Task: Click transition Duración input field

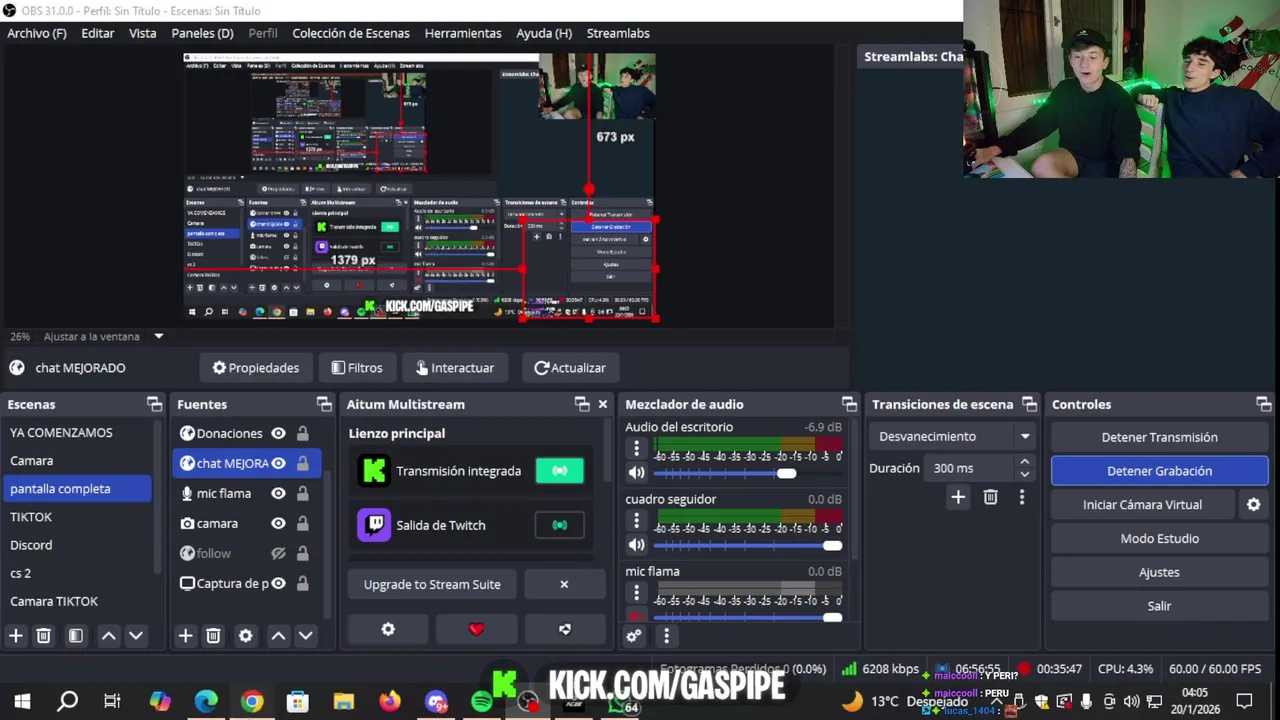Action: (971, 468)
